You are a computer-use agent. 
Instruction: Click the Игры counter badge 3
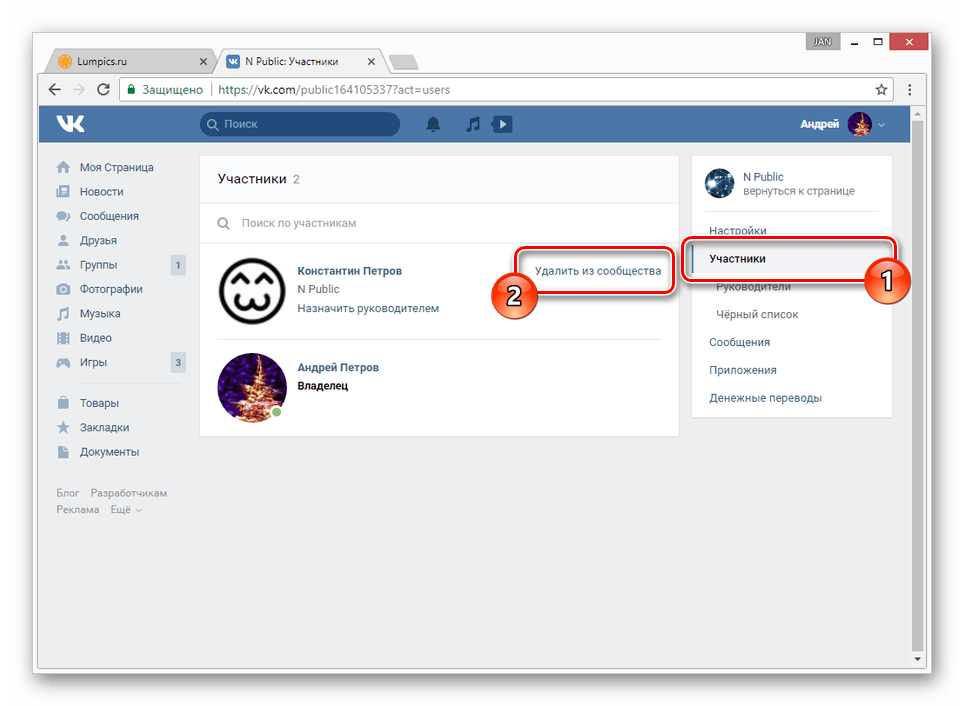tap(178, 362)
